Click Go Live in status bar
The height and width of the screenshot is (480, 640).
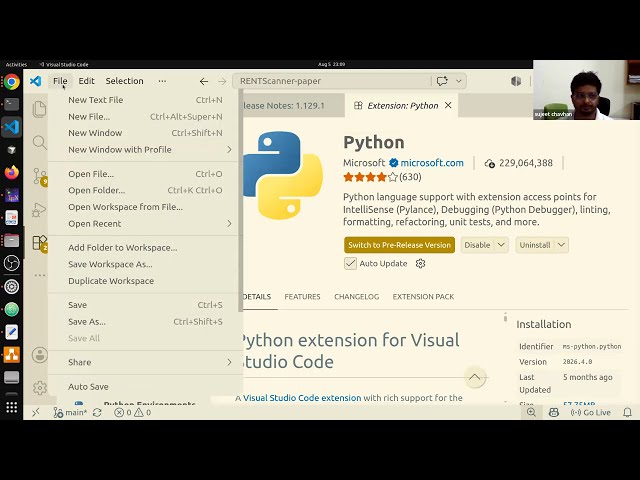coord(591,412)
